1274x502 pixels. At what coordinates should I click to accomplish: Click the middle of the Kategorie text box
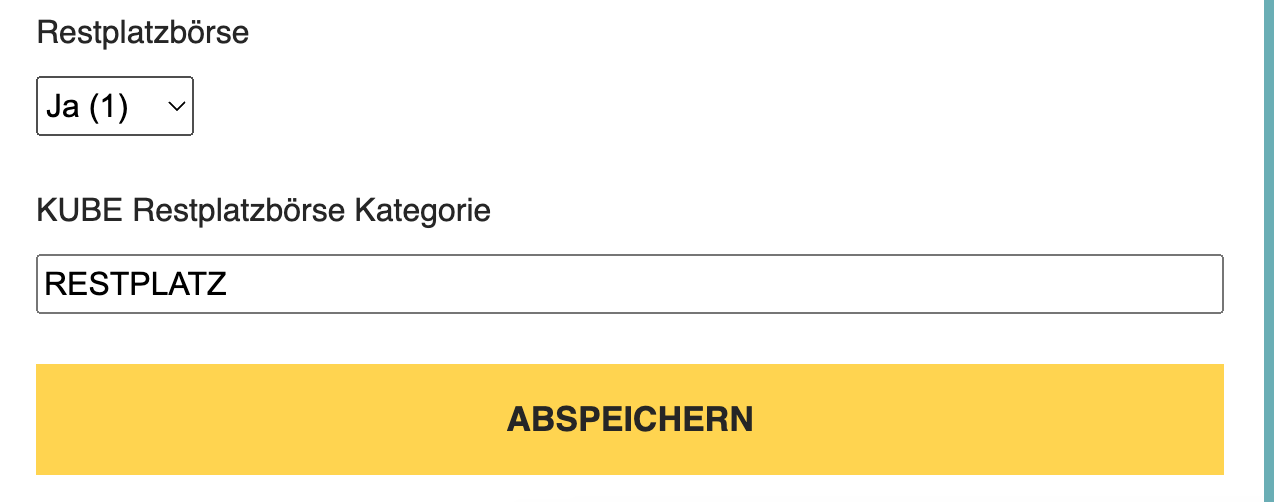click(x=629, y=285)
